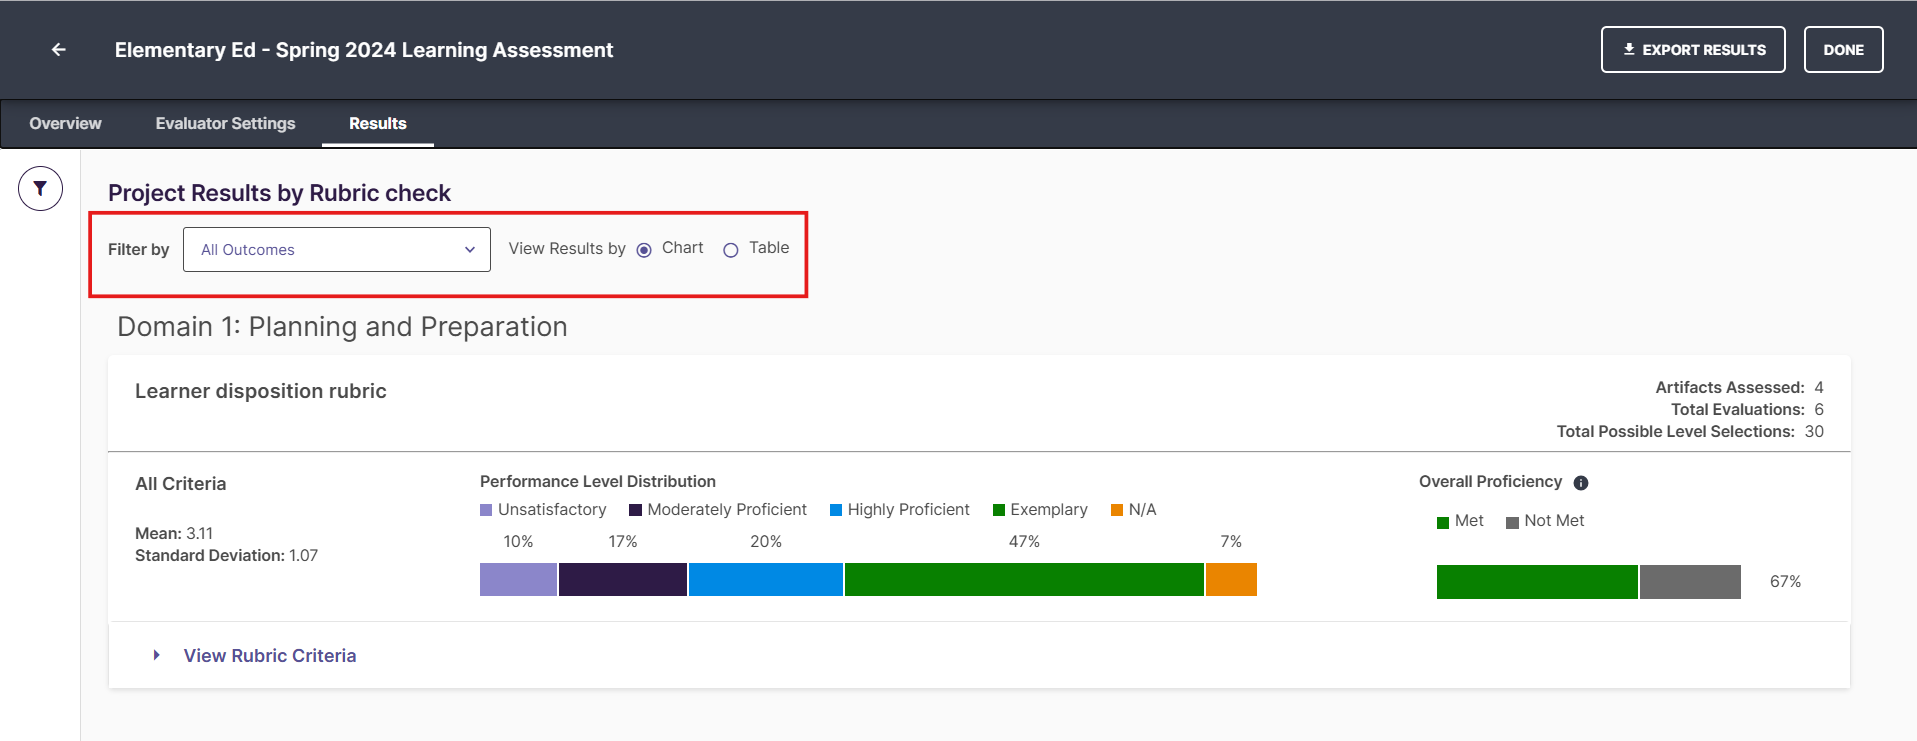1917x741 pixels.
Task: Click the Overall Proficiency info icon
Action: pyautogui.click(x=1580, y=483)
